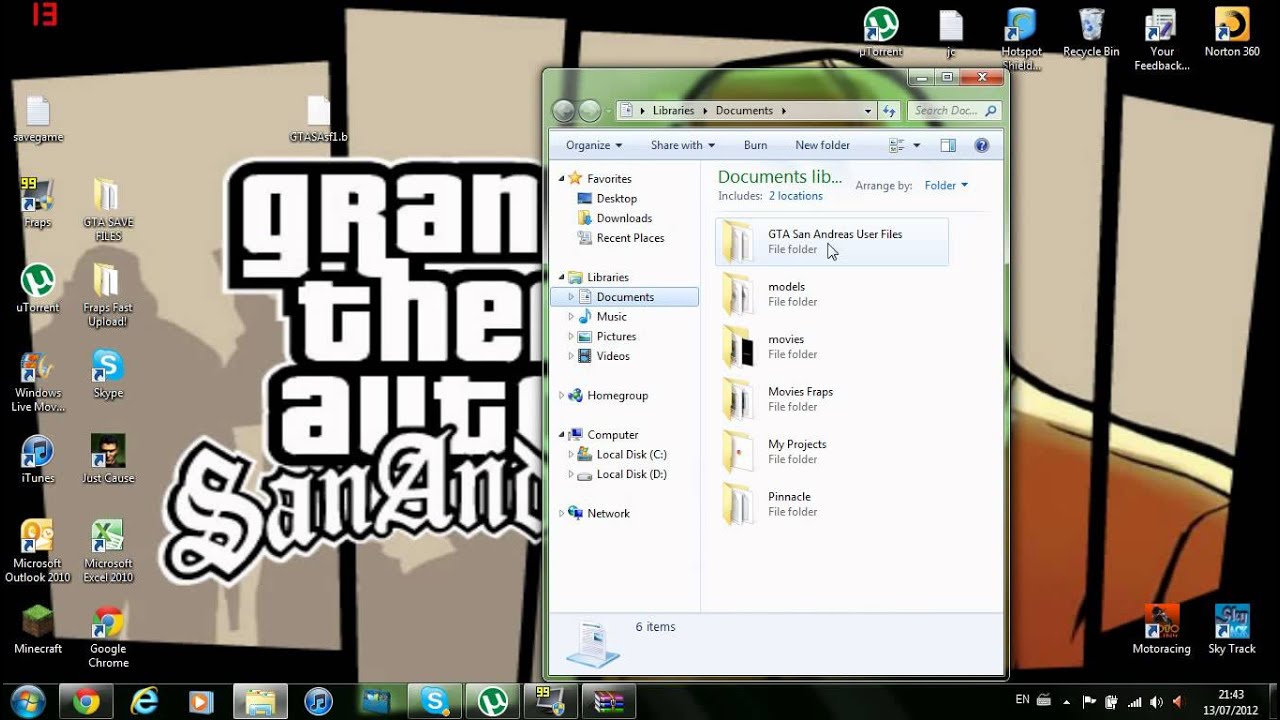This screenshot has width=1280, height=720.
Task: Go back using the Explorer back arrow
Action: [x=563, y=111]
